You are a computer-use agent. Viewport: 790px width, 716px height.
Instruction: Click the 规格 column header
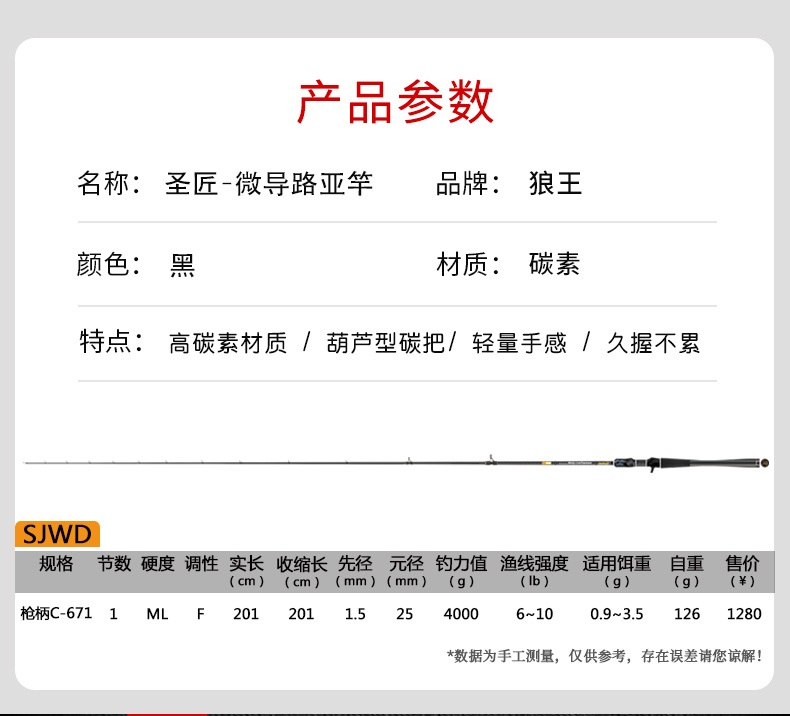[x=56, y=564]
